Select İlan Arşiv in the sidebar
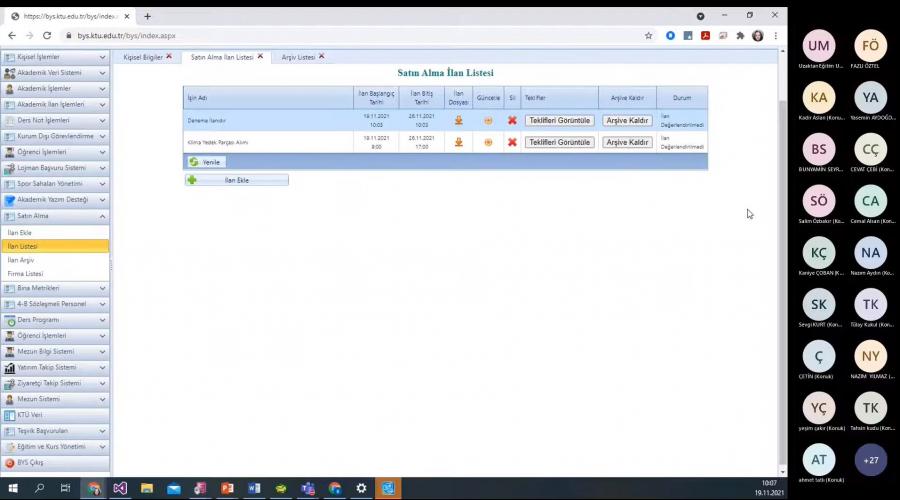The height and width of the screenshot is (500, 900). [21, 260]
